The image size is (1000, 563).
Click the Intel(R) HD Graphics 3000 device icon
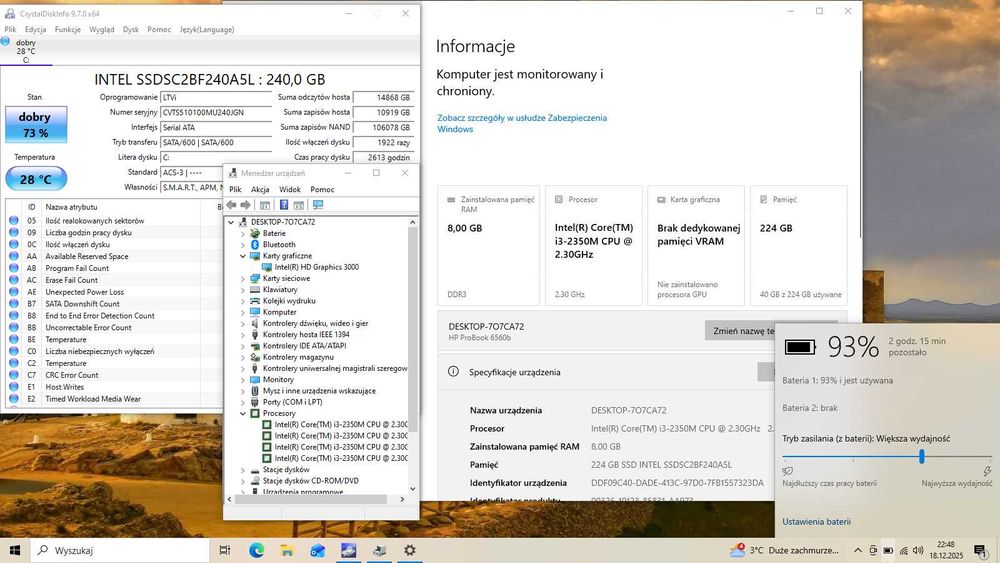click(267, 267)
